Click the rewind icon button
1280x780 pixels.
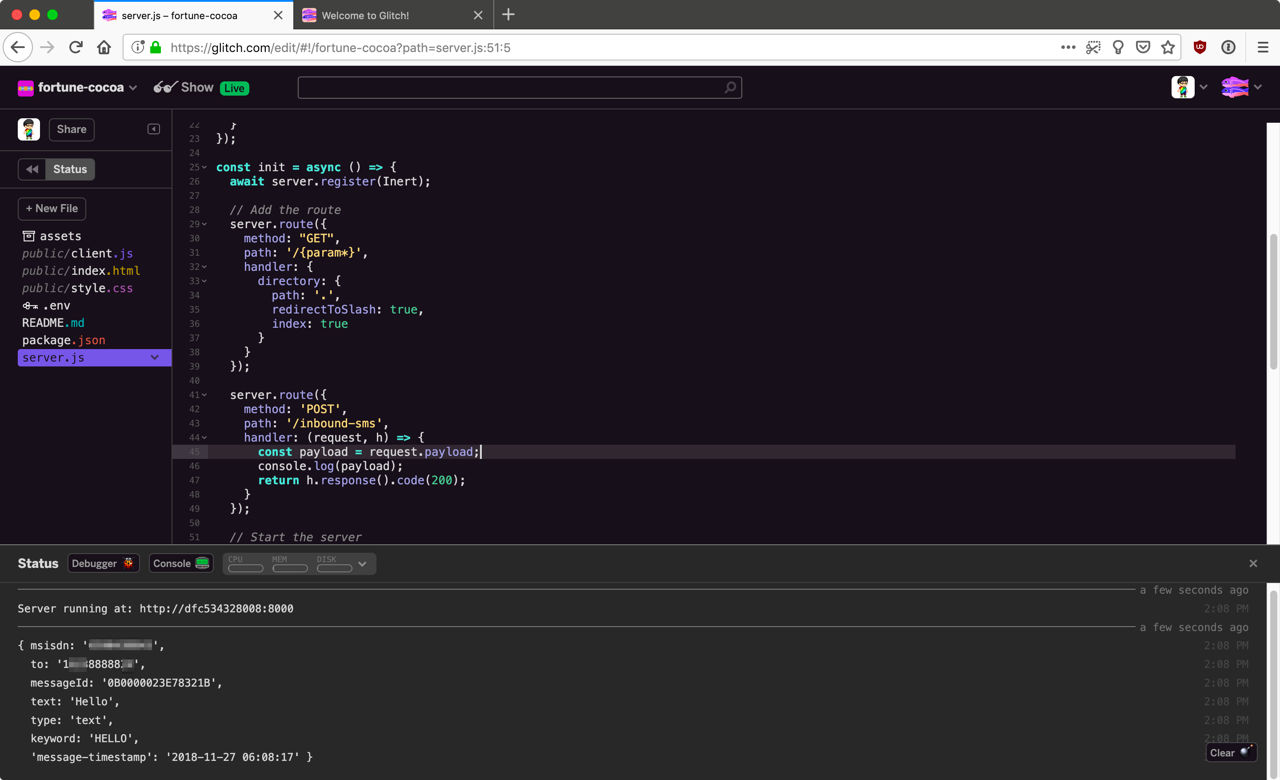[32, 169]
